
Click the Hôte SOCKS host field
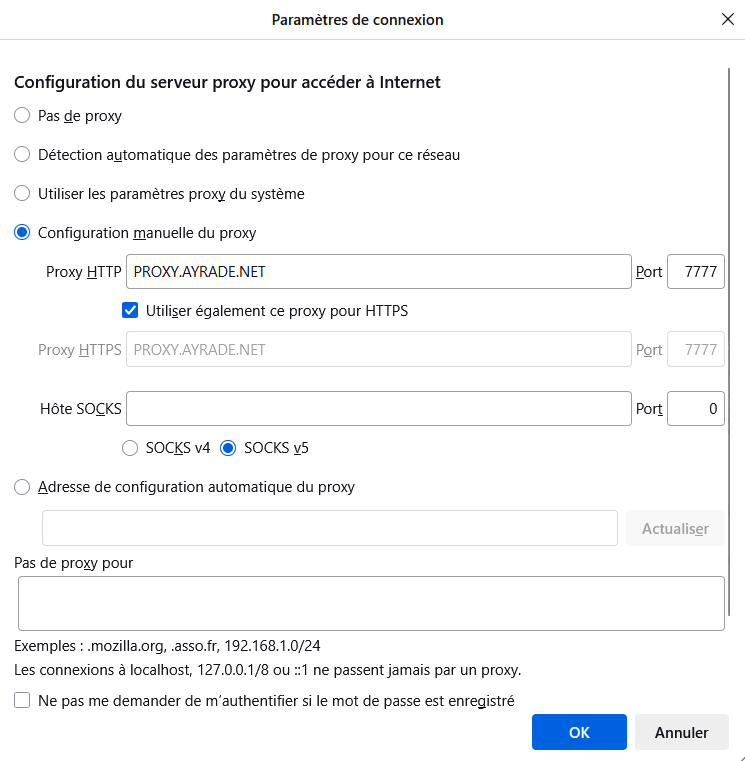tap(379, 409)
